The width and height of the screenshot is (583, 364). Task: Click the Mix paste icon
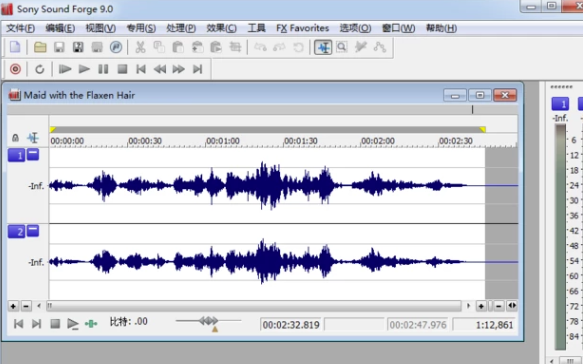[197, 47]
